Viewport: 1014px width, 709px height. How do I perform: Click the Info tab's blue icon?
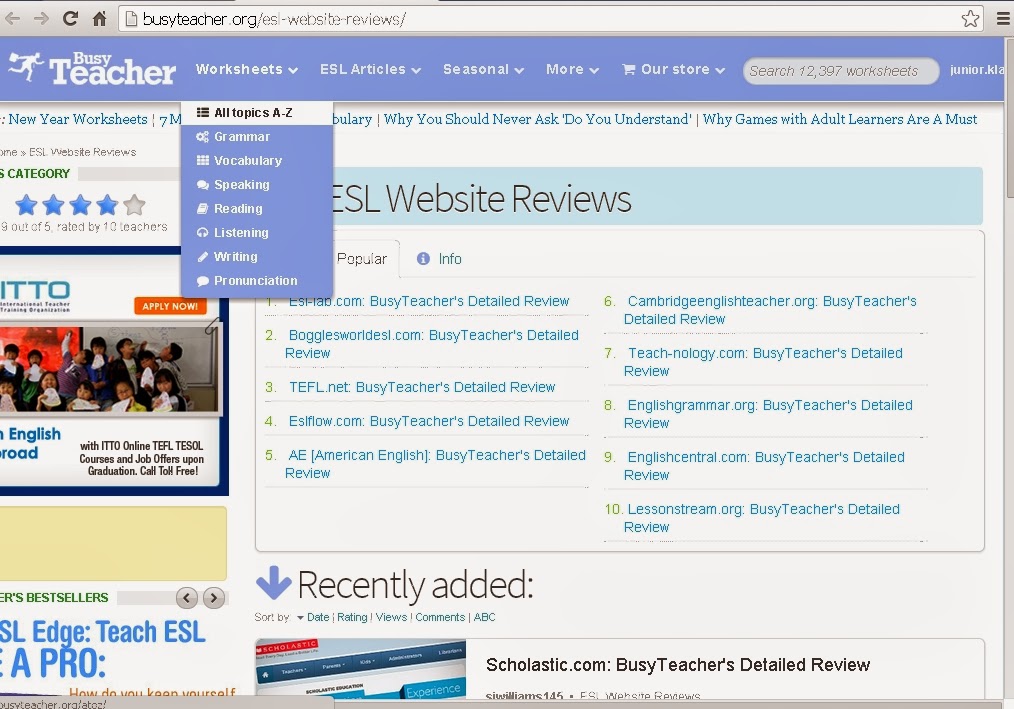[423, 259]
